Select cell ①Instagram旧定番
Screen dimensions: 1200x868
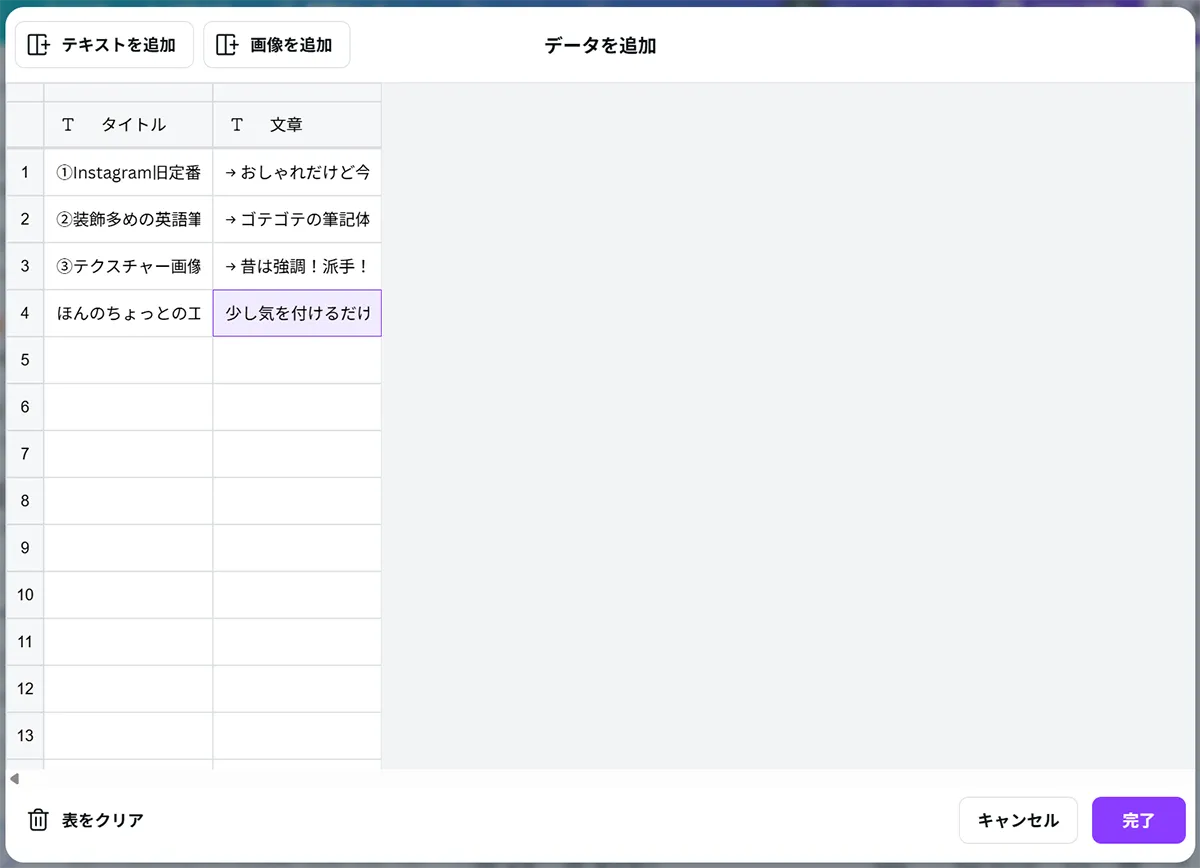(x=128, y=172)
